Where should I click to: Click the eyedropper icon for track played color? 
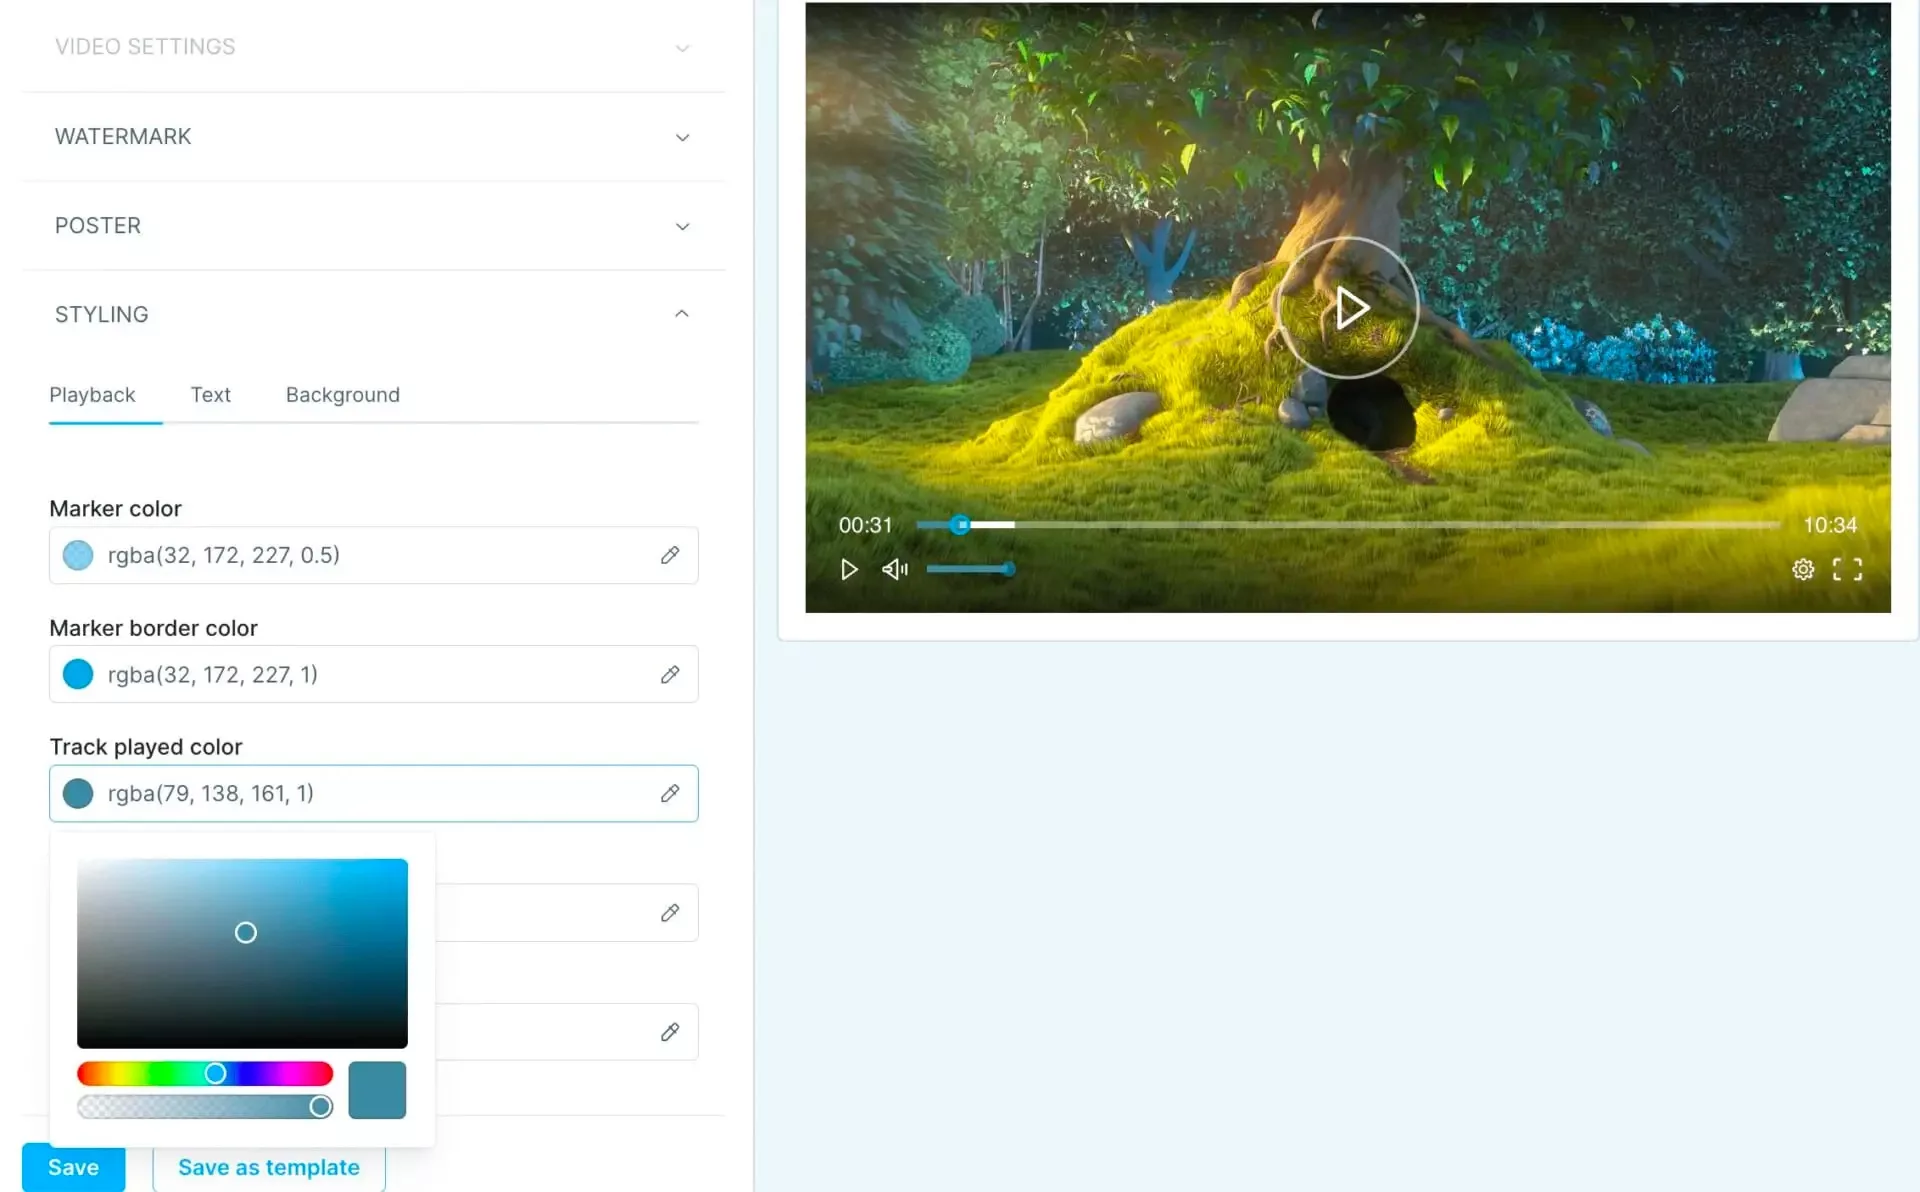pyautogui.click(x=670, y=794)
